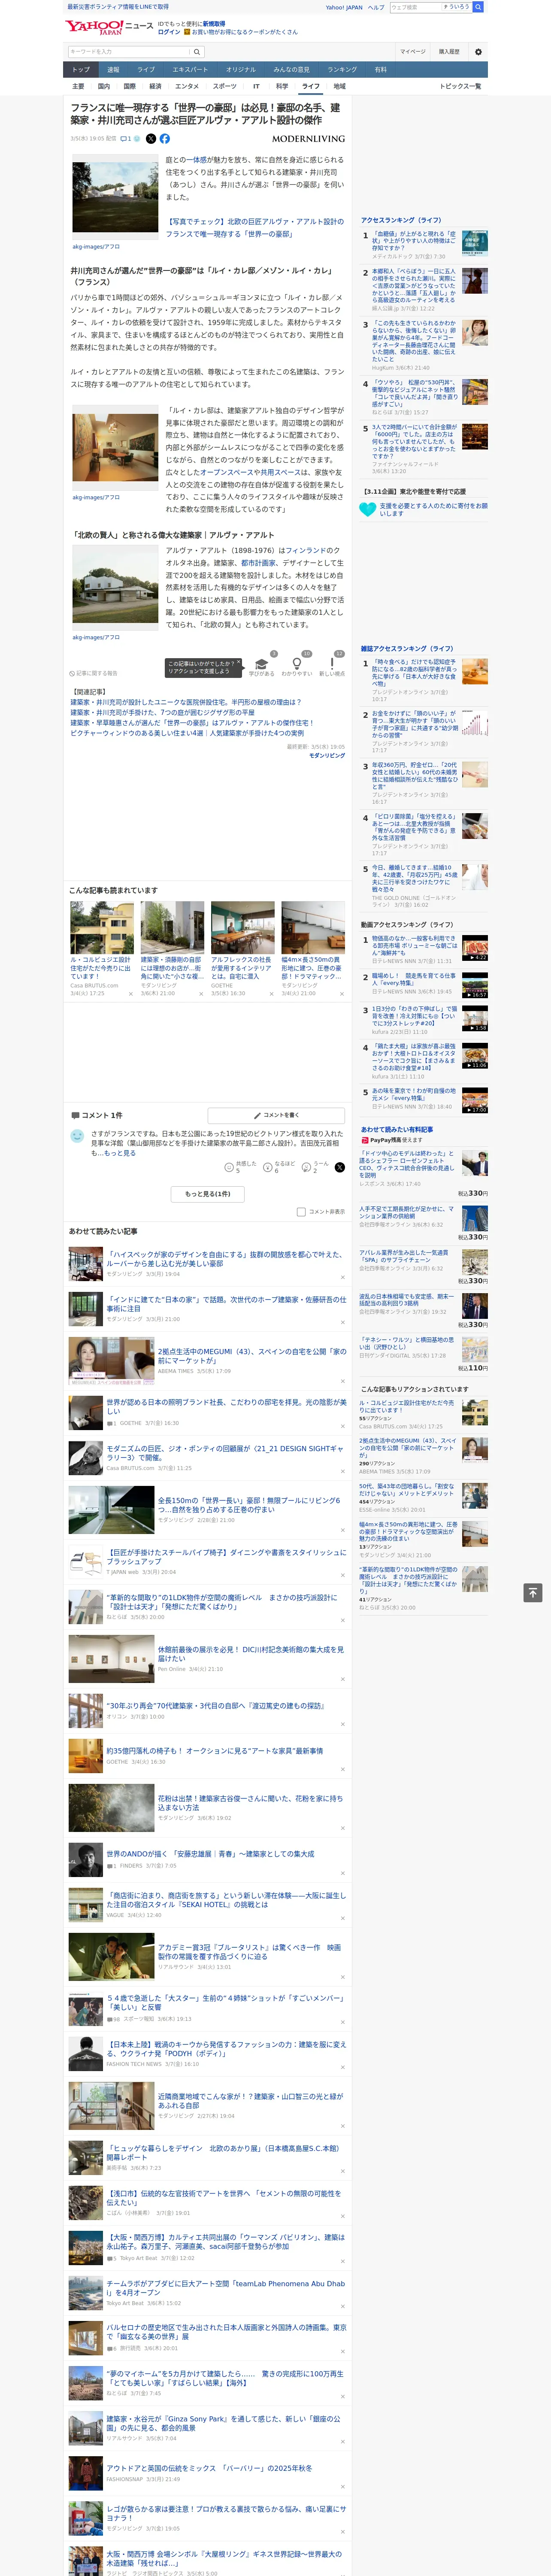This screenshot has width=551, height=2576.
Task: Dismiss the モダニズムの巨匠 recommended article
Action: coord(342,1470)
